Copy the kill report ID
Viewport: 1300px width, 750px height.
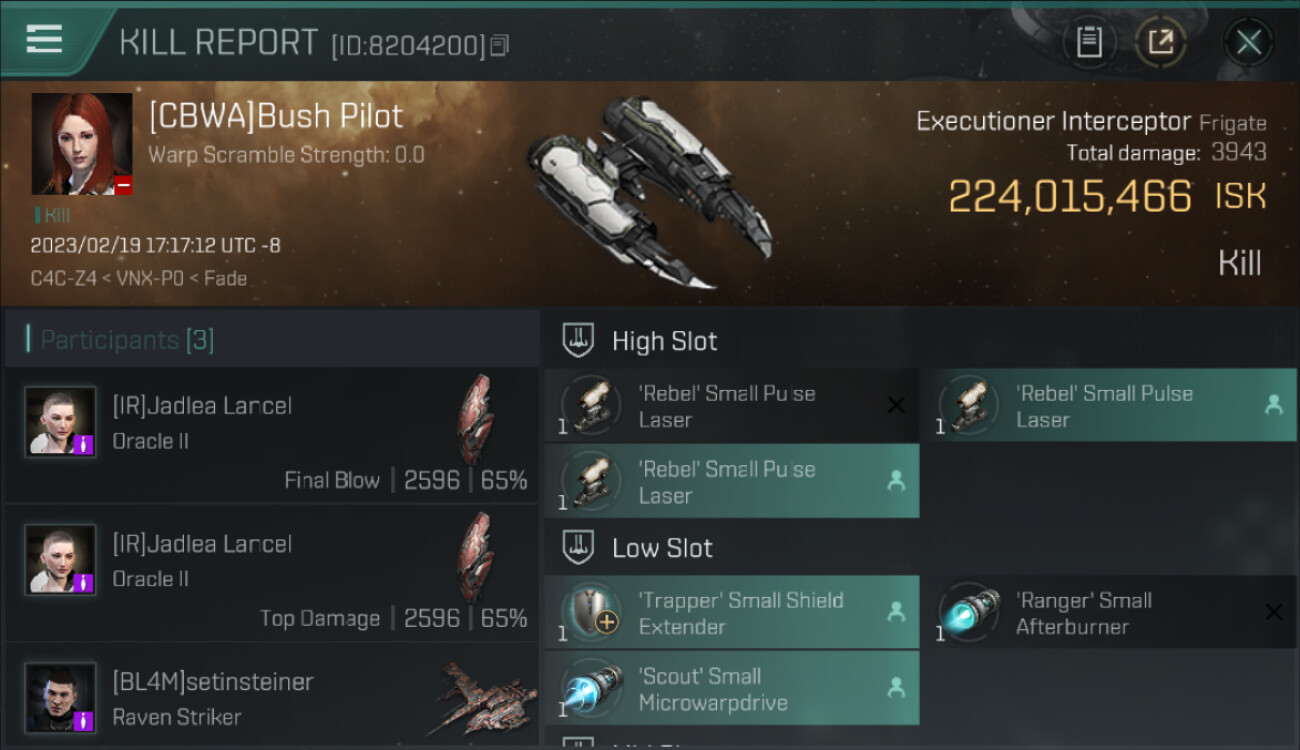coord(500,45)
